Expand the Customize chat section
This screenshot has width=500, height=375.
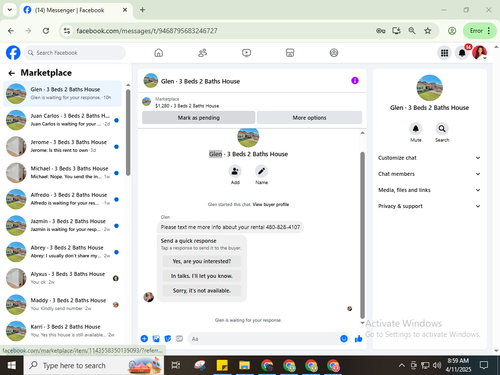(x=429, y=158)
